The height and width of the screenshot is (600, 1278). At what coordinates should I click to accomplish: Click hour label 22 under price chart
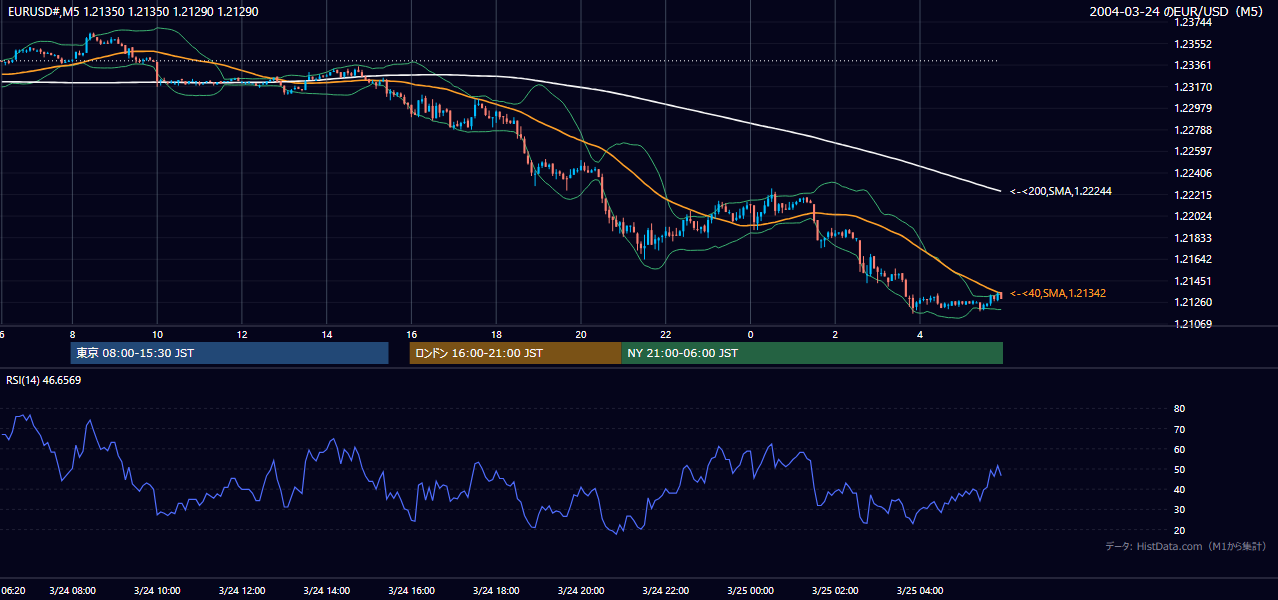666,334
